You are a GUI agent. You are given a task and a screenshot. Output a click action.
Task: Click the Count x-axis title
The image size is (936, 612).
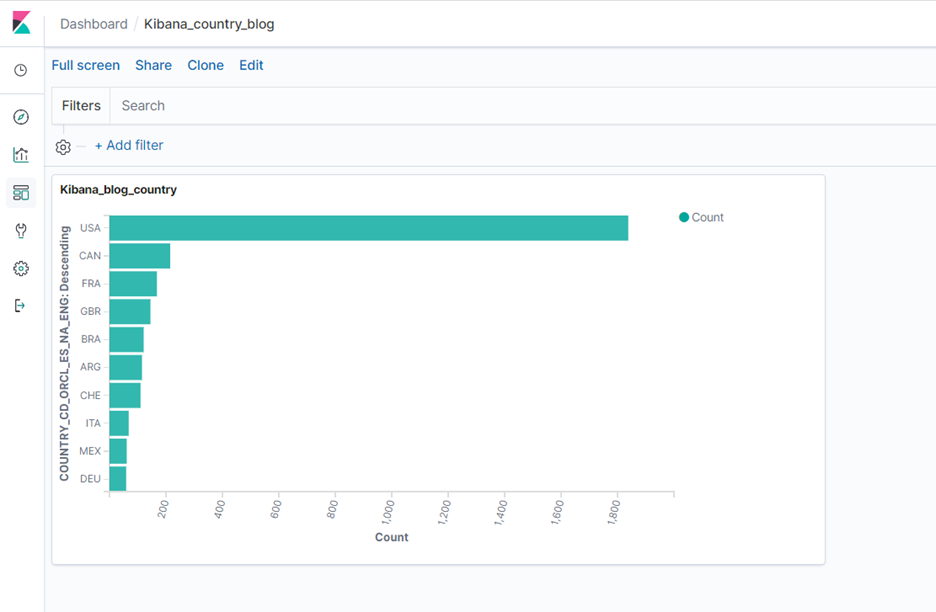click(x=392, y=537)
